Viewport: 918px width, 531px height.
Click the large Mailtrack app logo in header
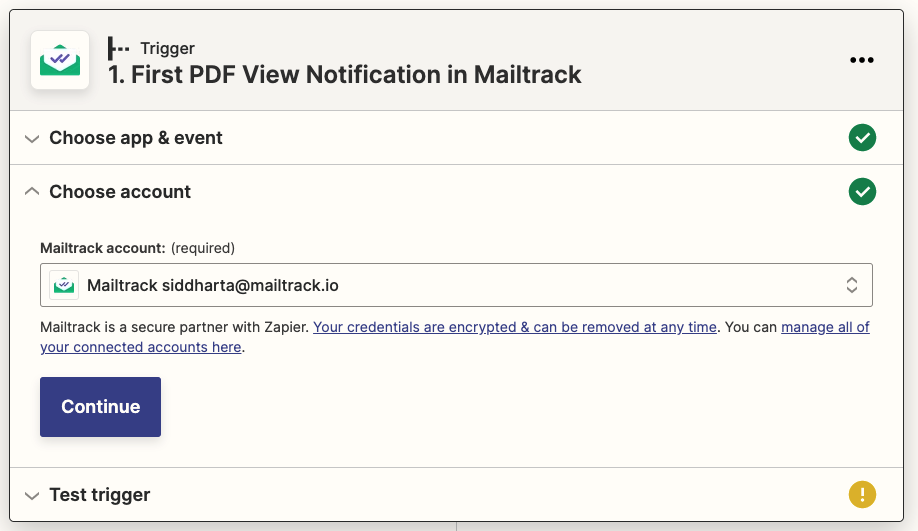pos(60,60)
